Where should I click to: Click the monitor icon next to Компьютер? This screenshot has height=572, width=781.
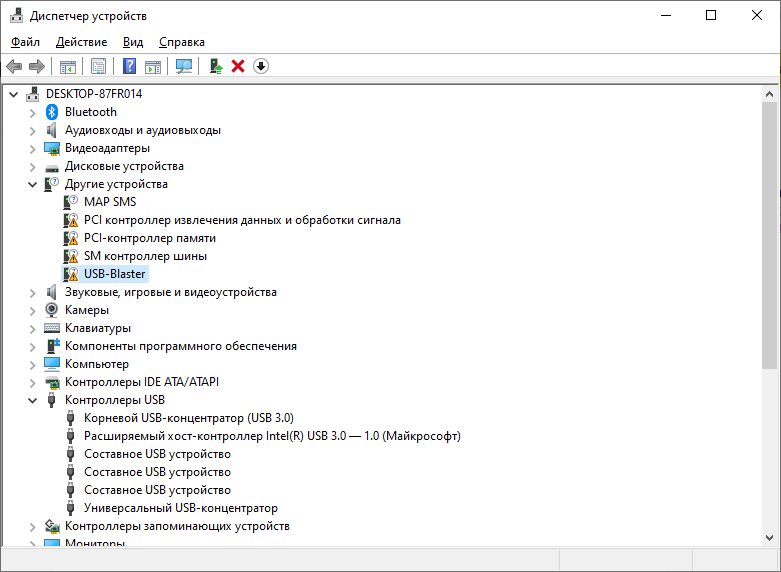52,364
